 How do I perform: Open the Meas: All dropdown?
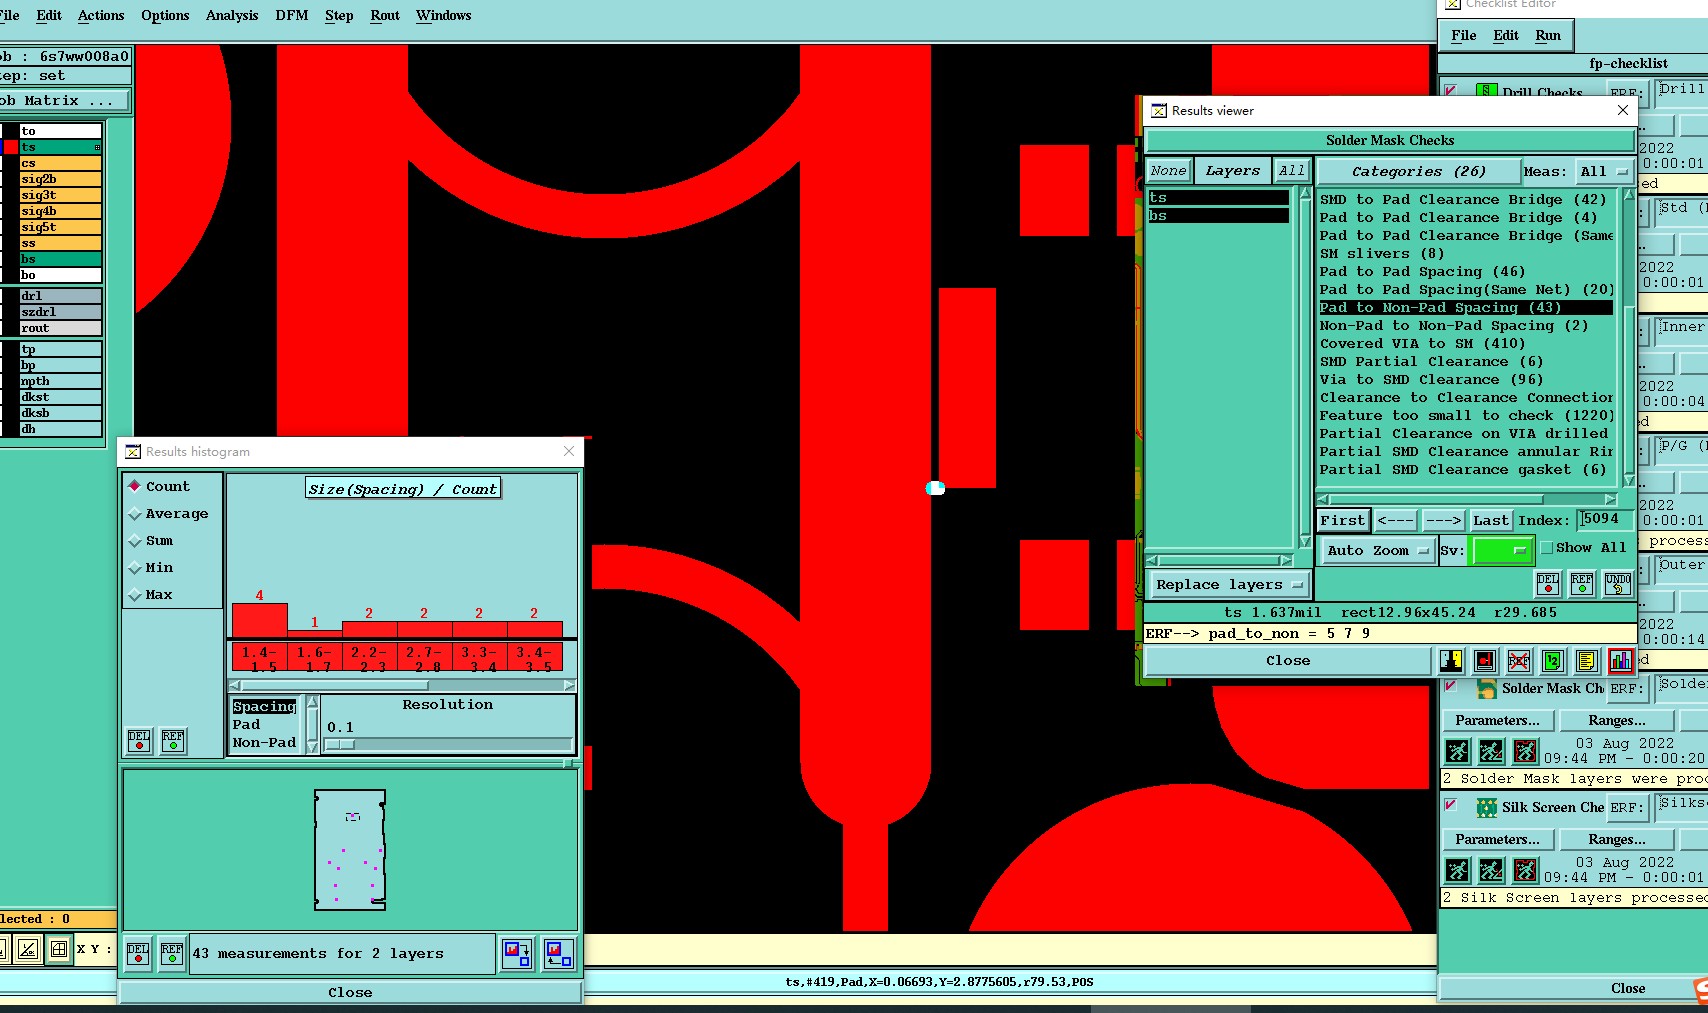[1604, 171]
